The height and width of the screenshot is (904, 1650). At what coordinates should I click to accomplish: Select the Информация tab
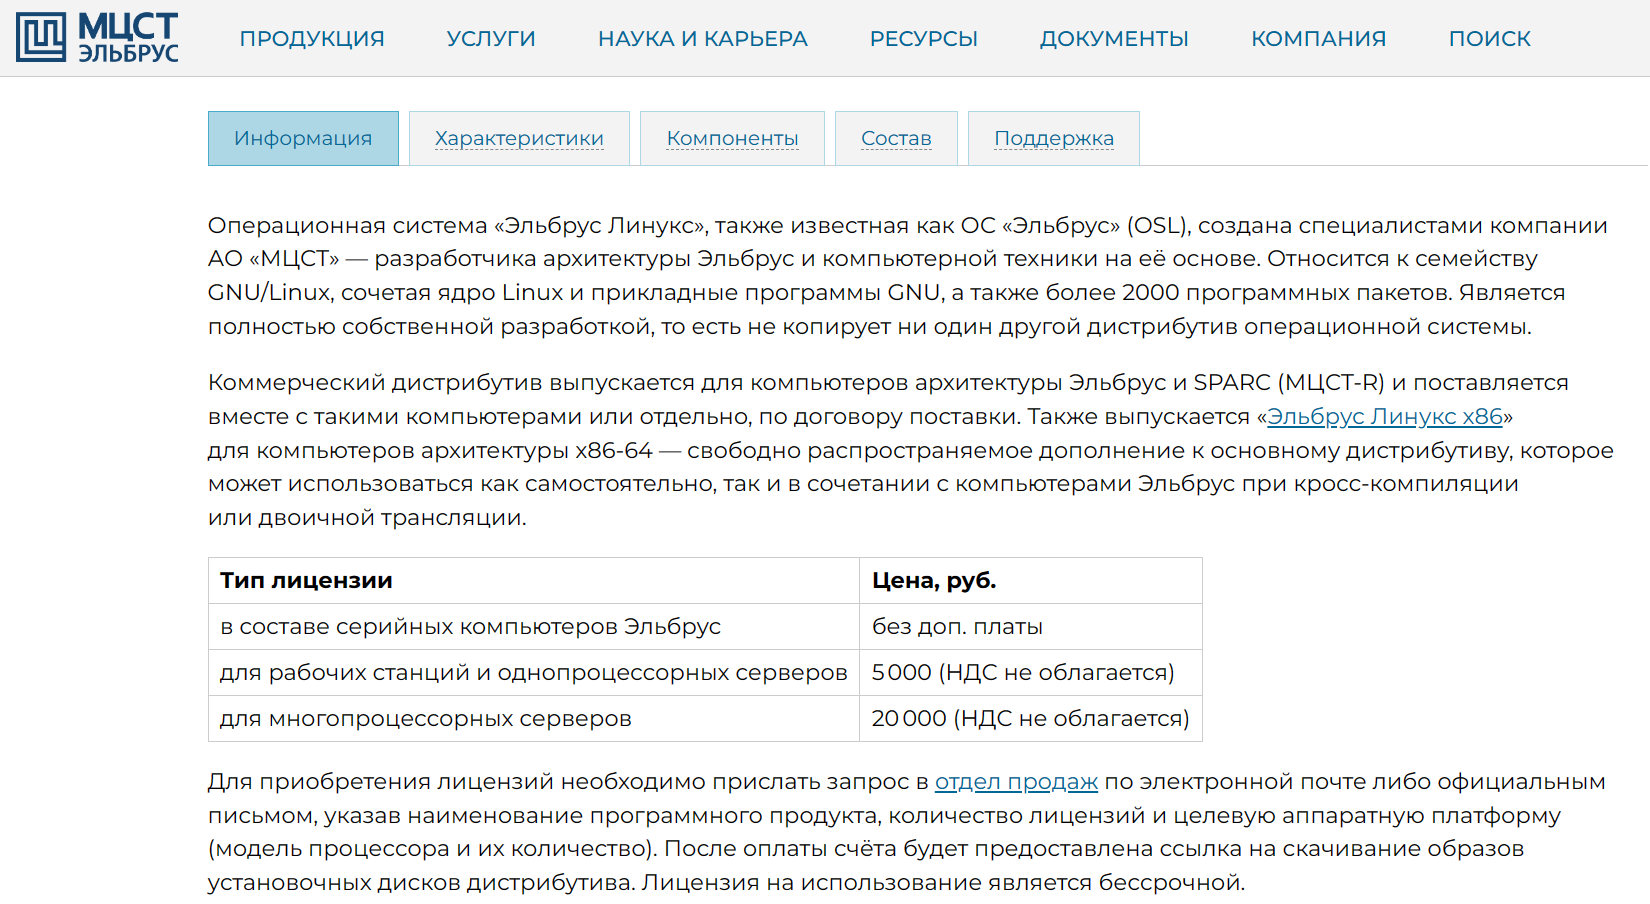(303, 138)
